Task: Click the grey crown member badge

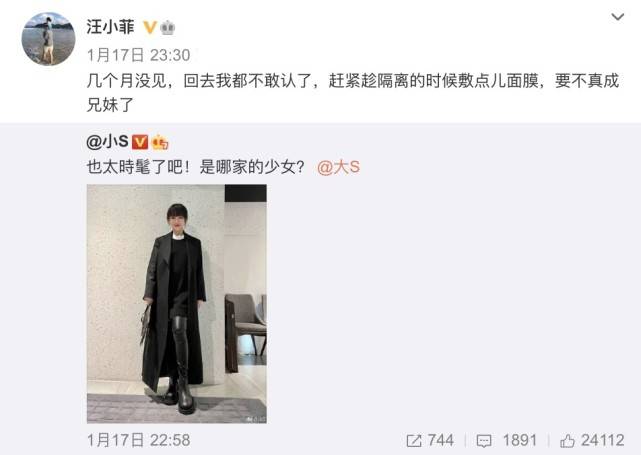Action: click(168, 28)
